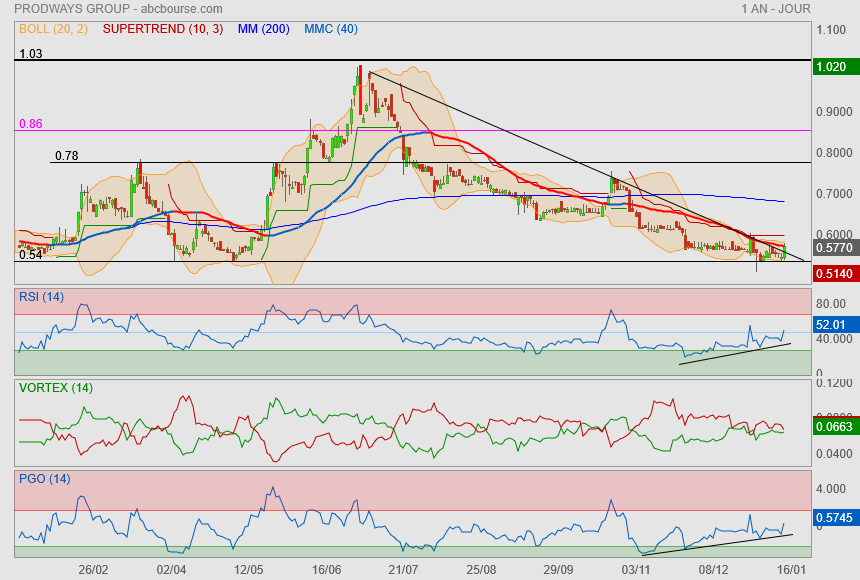Viewport: 860px width, 580px height.
Task: Click the black 0.5770 current price tag
Action: [832, 248]
